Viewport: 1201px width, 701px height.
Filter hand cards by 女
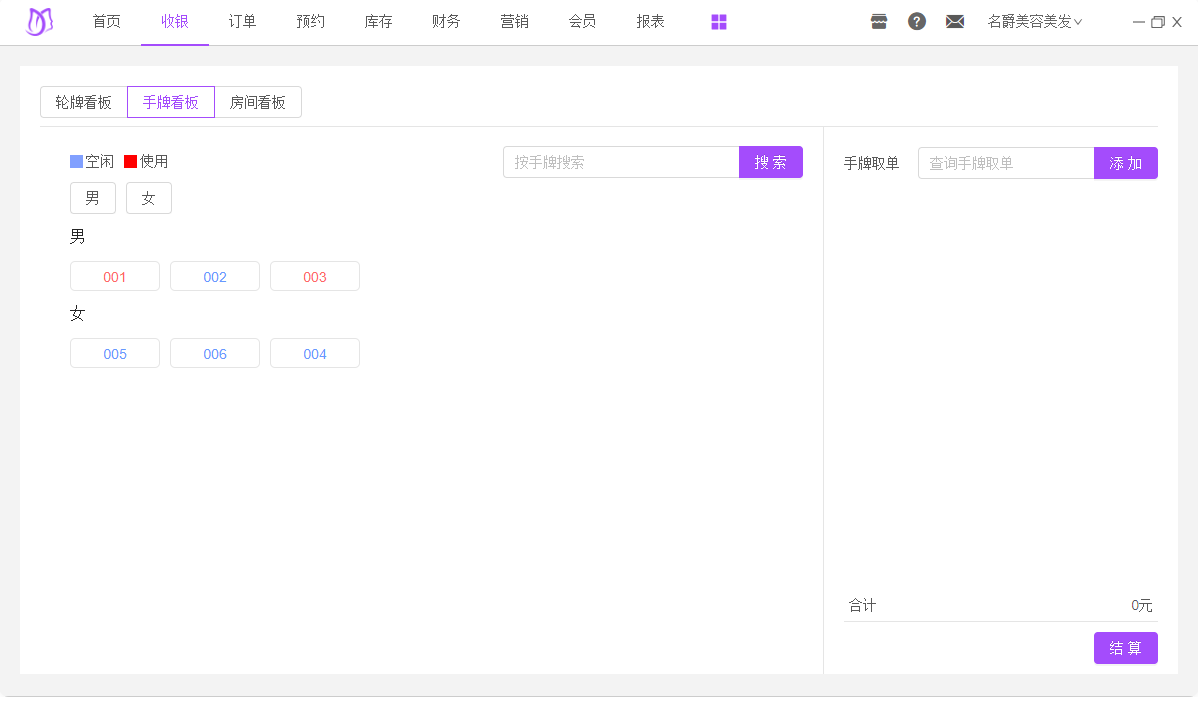[x=149, y=198]
